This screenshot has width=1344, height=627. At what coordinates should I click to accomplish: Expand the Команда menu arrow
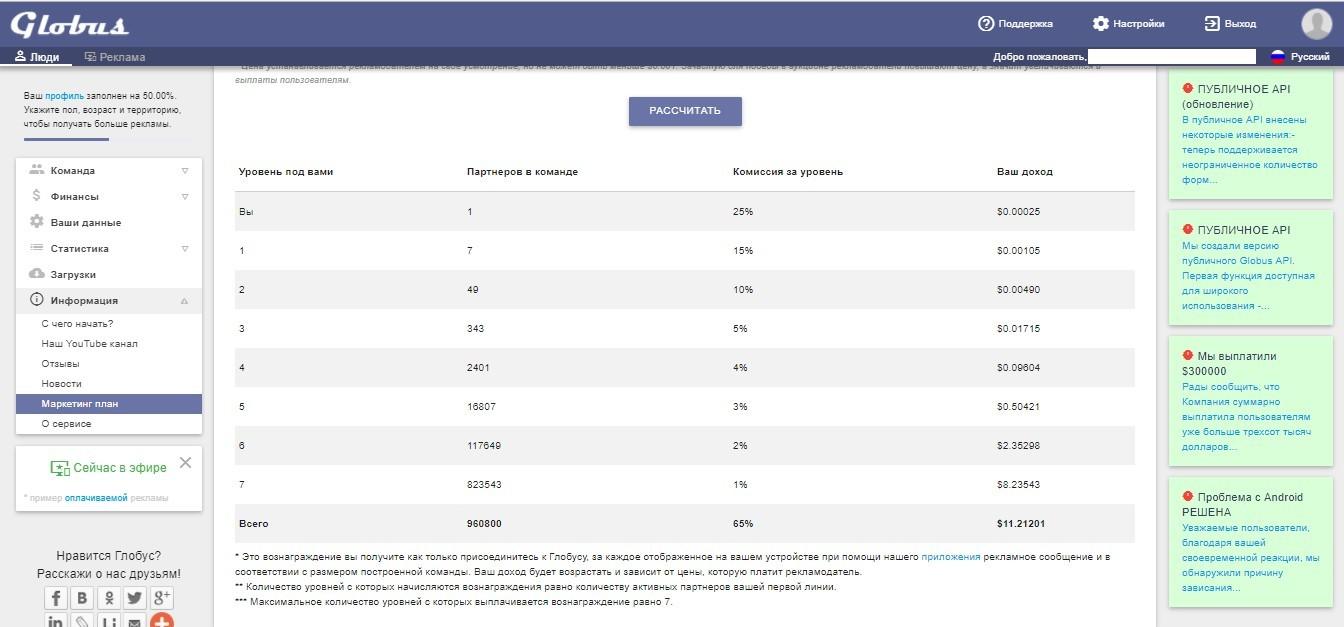[x=185, y=171]
